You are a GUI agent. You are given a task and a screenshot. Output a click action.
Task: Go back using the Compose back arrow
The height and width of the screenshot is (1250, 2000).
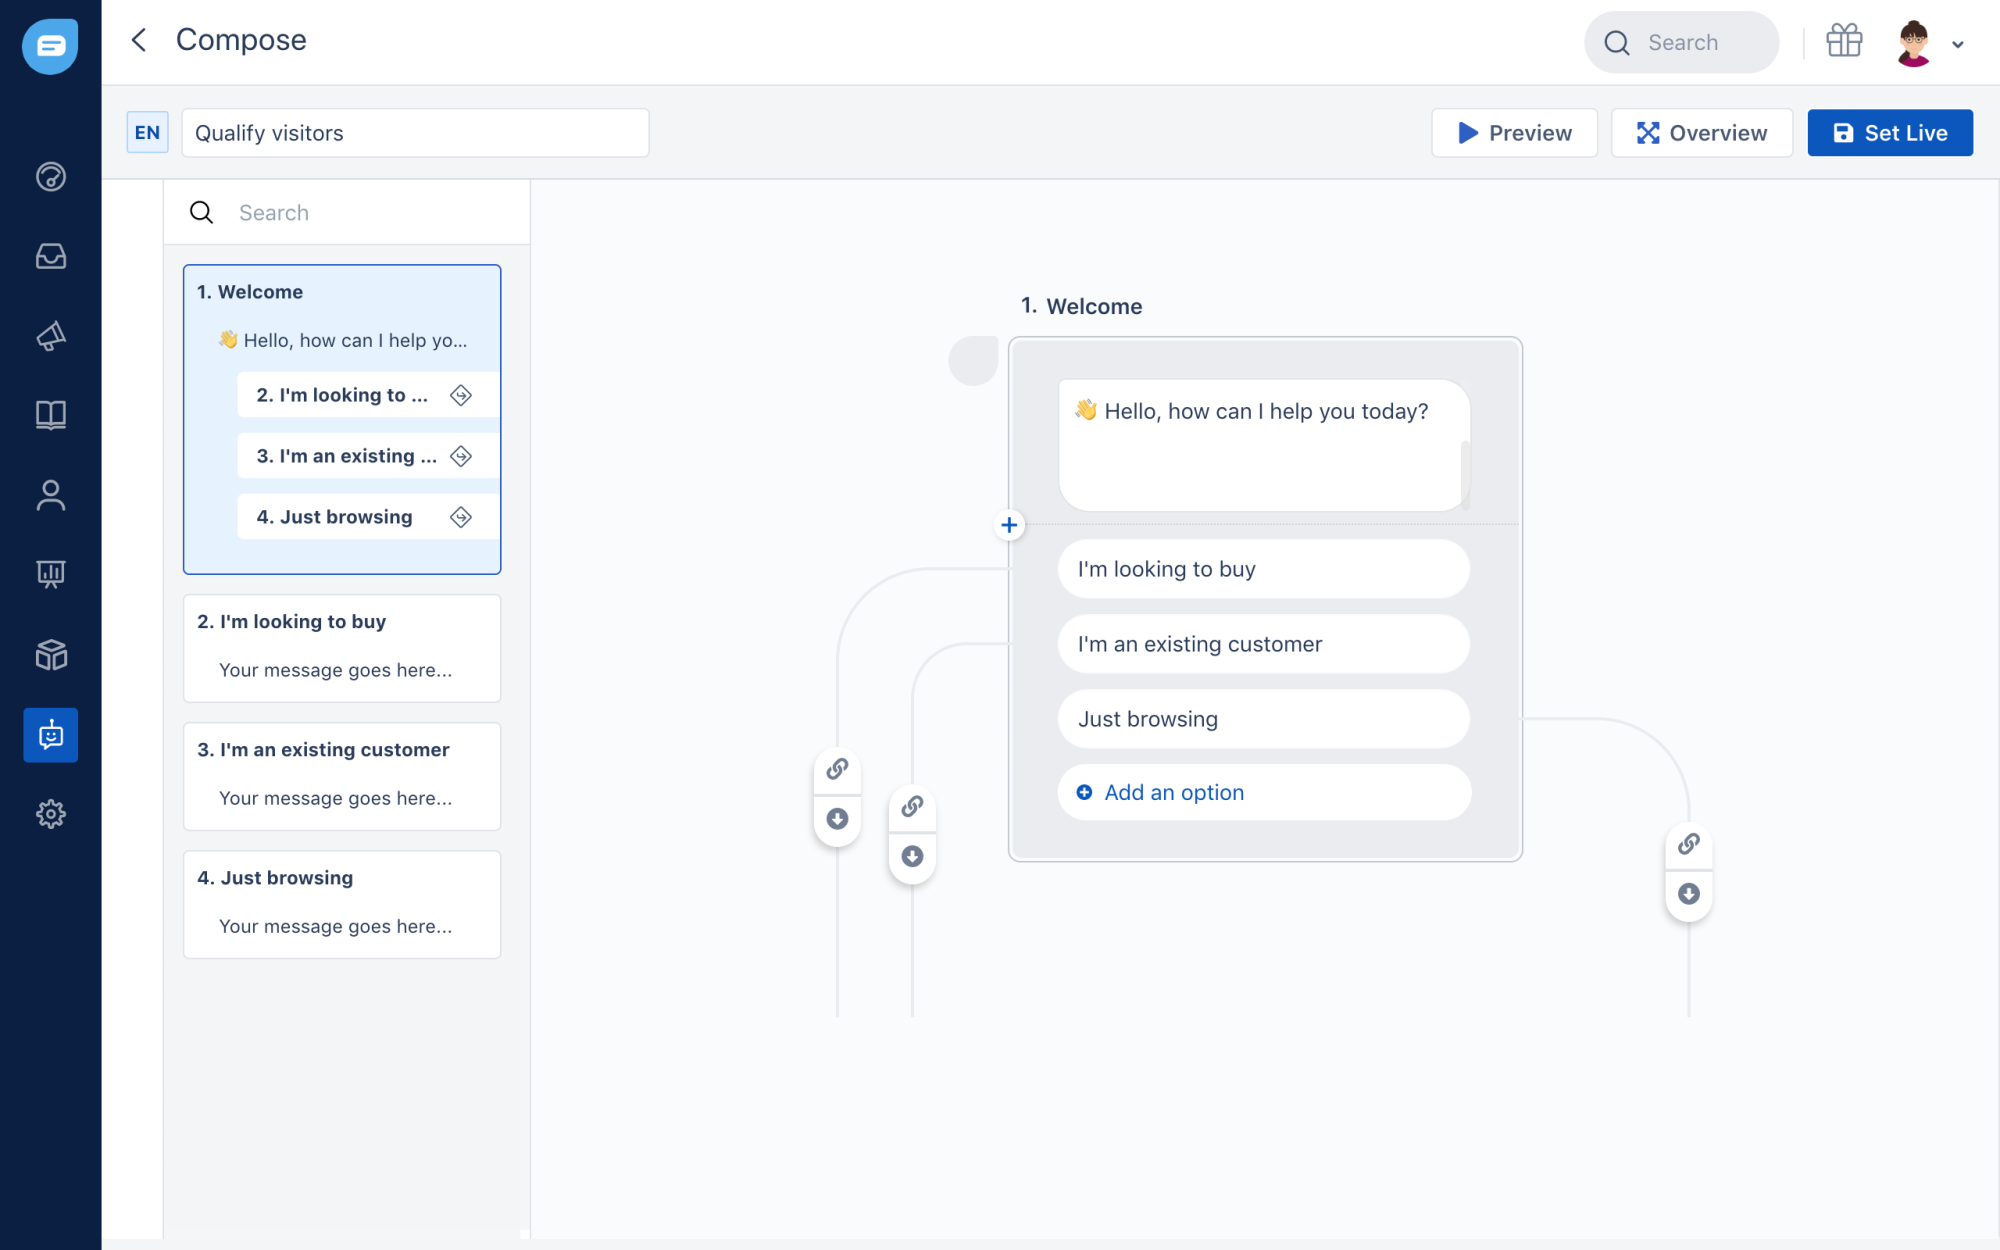(x=139, y=40)
